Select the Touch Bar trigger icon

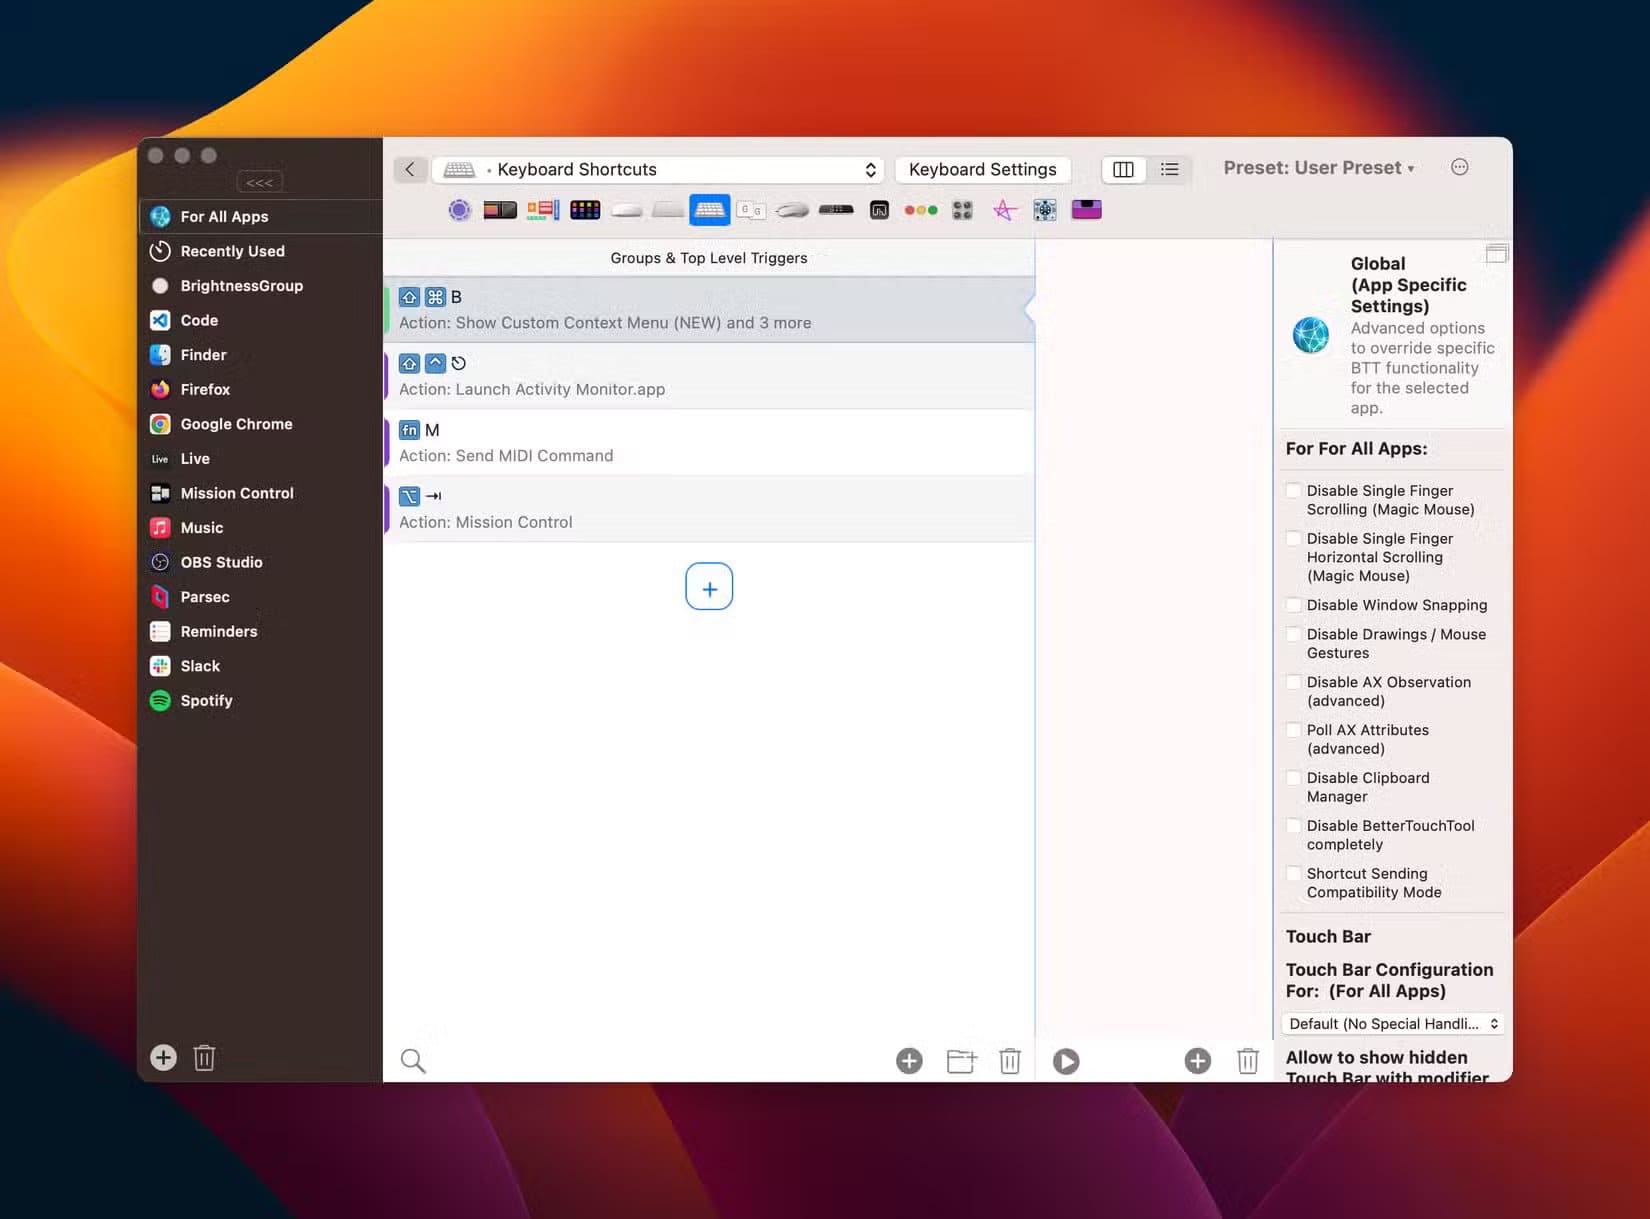point(500,210)
